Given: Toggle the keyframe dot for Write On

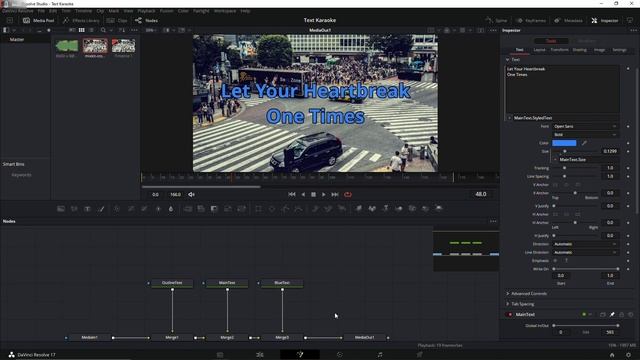Looking at the screenshot, I should click(628, 269).
